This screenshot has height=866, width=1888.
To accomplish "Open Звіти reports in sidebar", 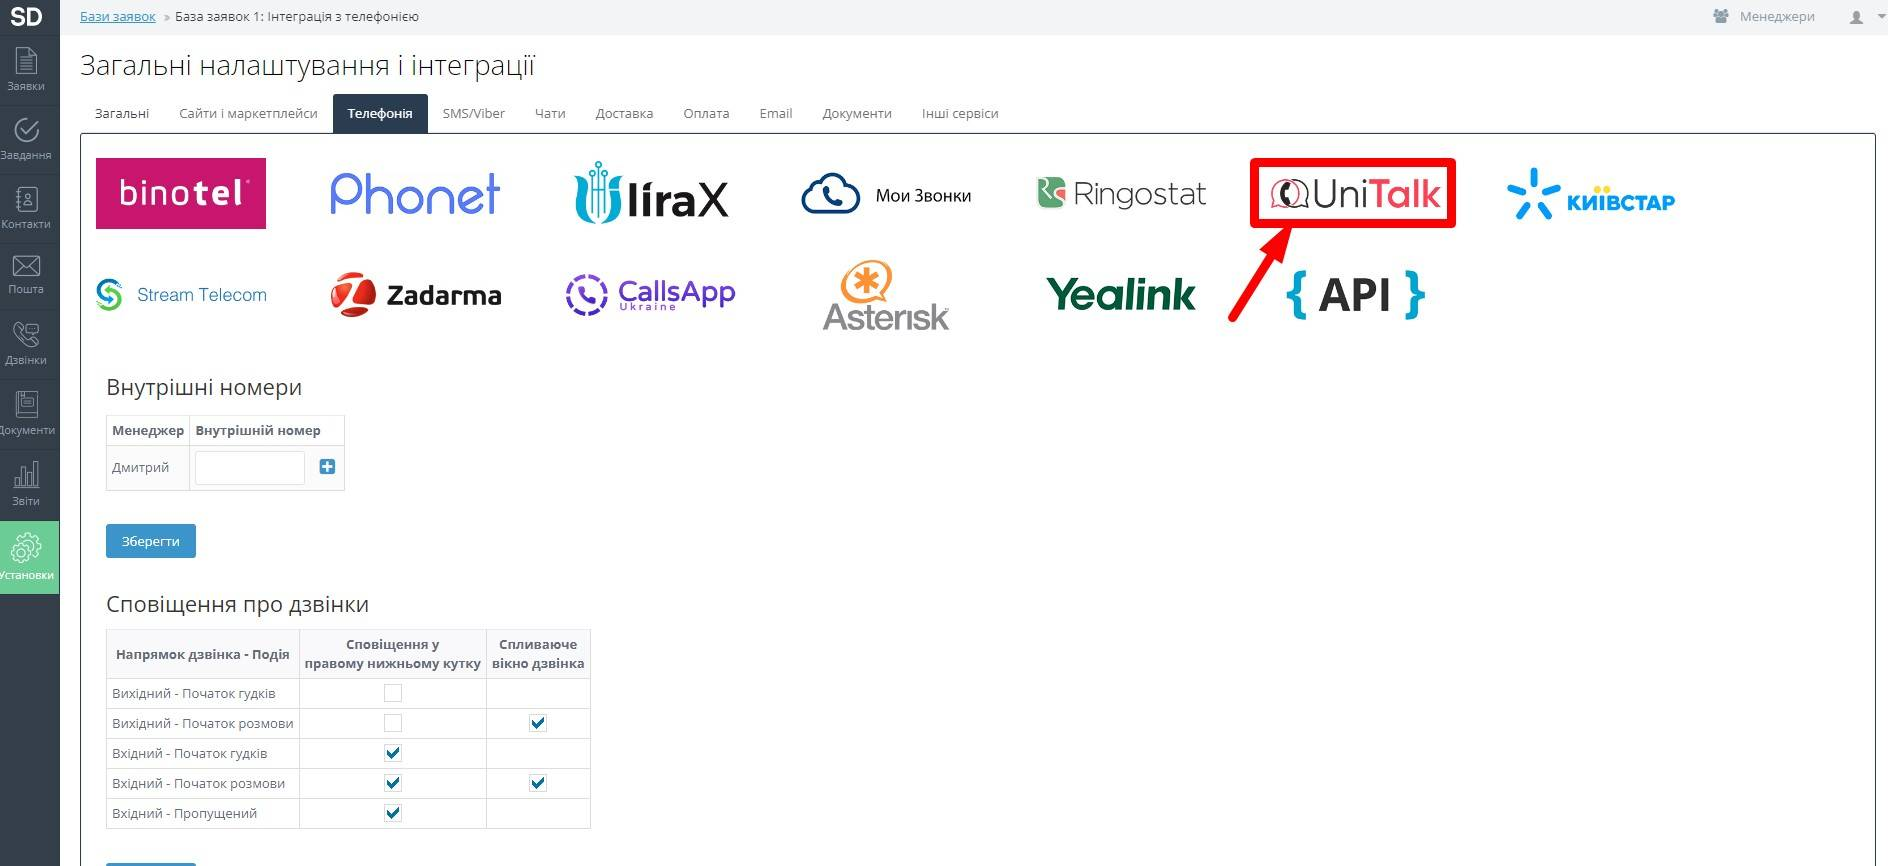I will click(26, 483).
